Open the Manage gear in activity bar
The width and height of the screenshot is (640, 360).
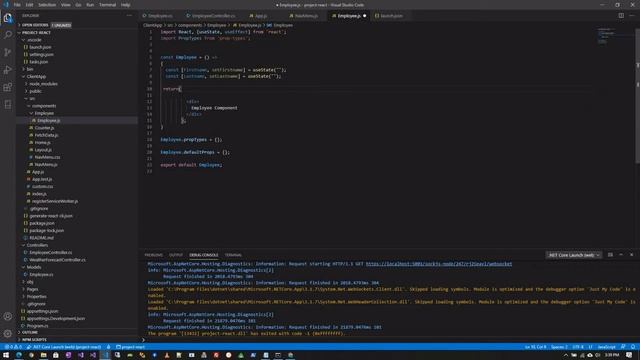[8, 333]
